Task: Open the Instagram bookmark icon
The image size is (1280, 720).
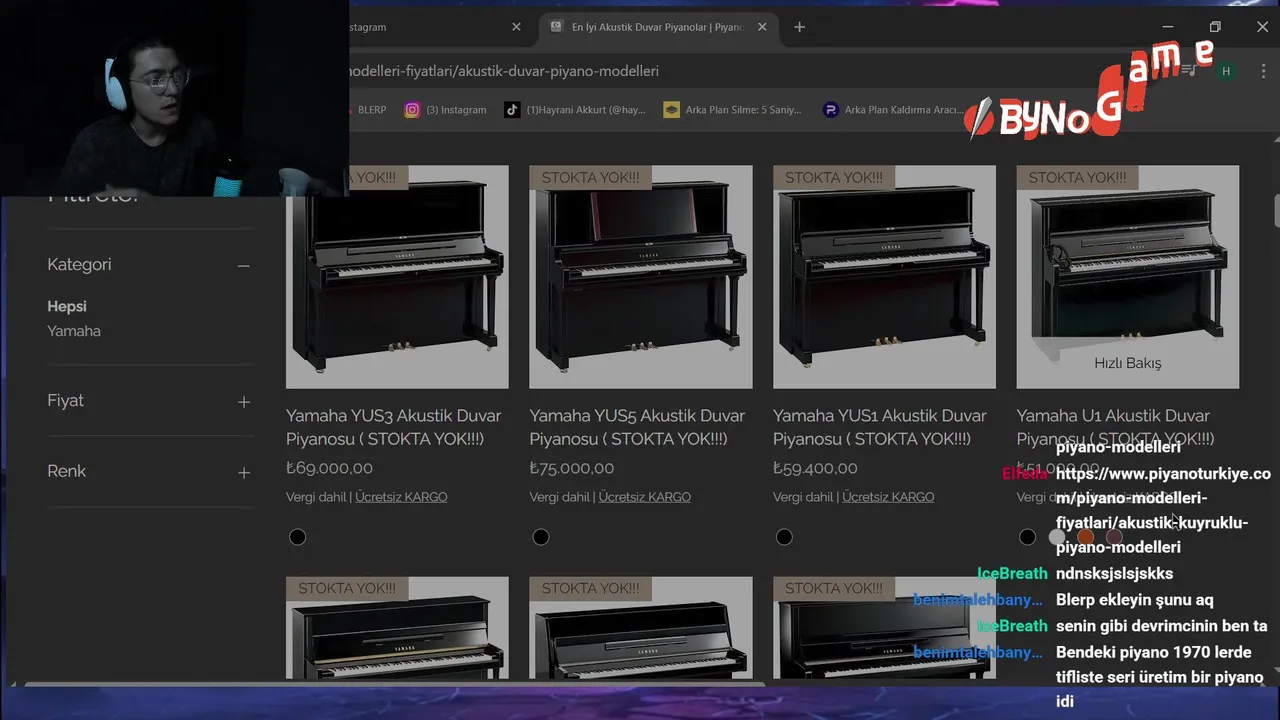Action: [x=412, y=110]
